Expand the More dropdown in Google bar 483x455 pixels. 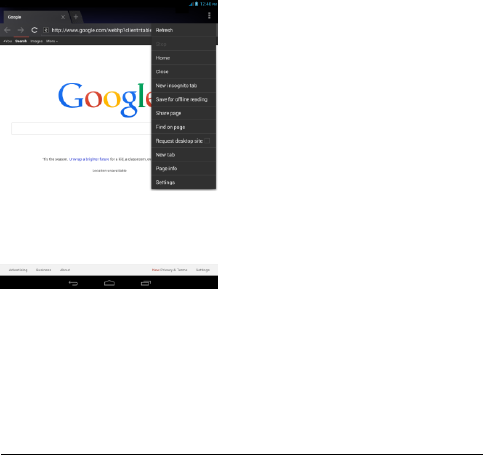tap(52, 41)
